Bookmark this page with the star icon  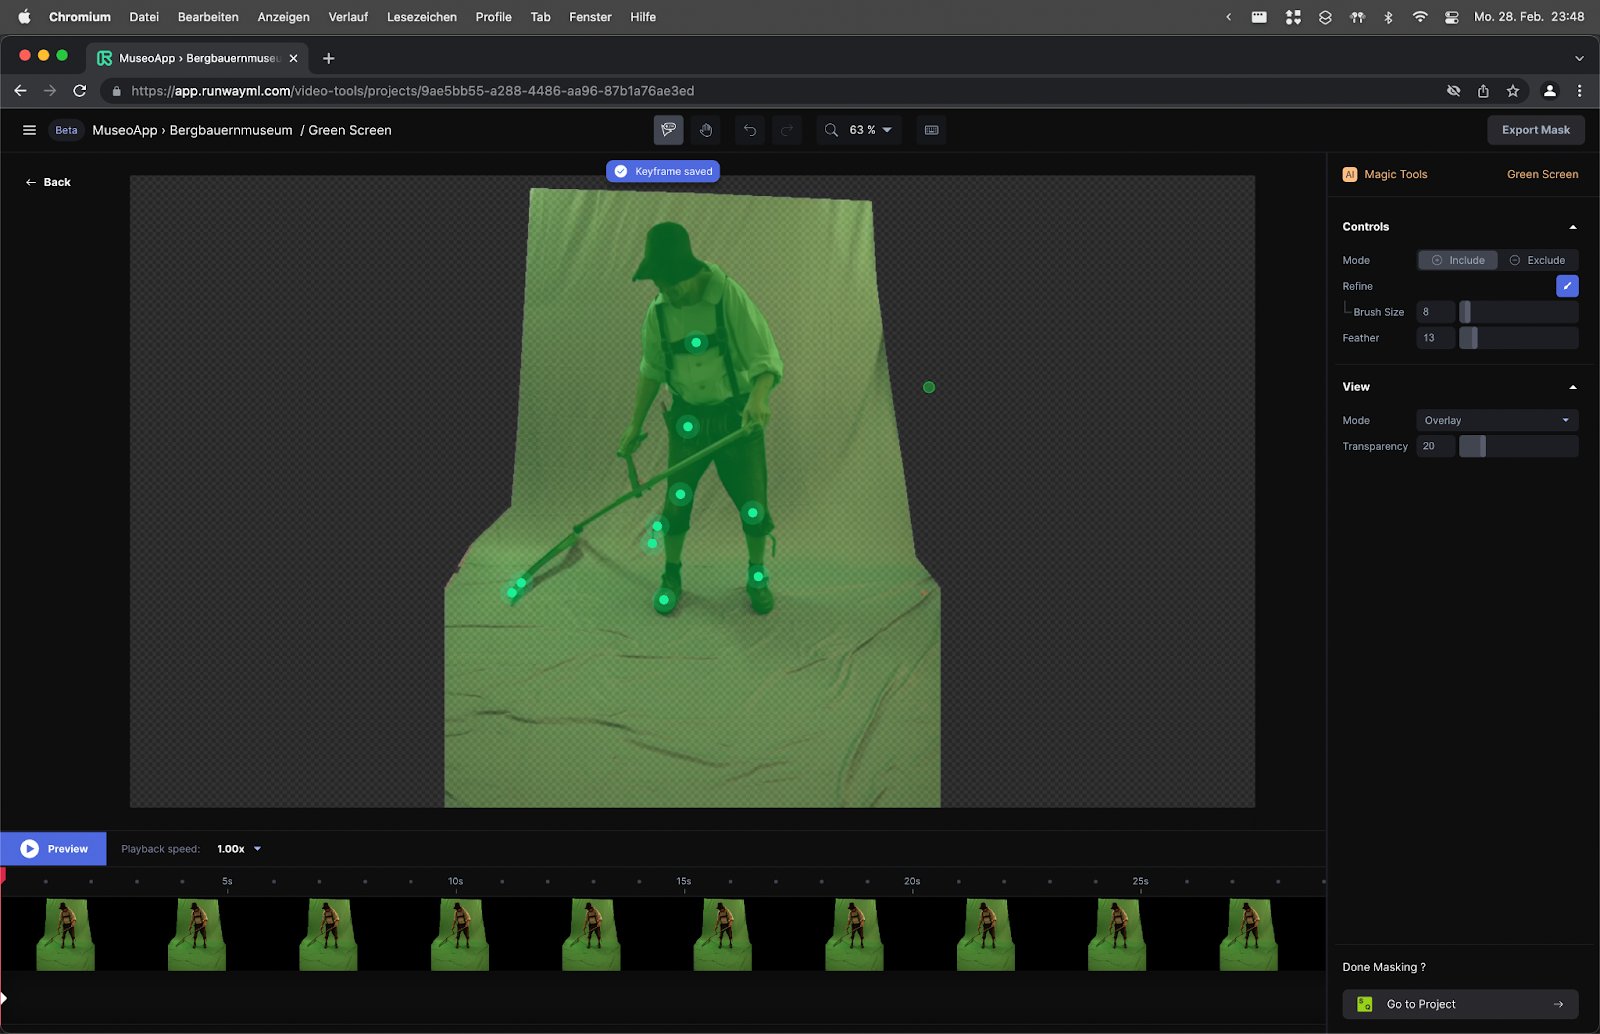pyautogui.click(x=1513, y=91)
